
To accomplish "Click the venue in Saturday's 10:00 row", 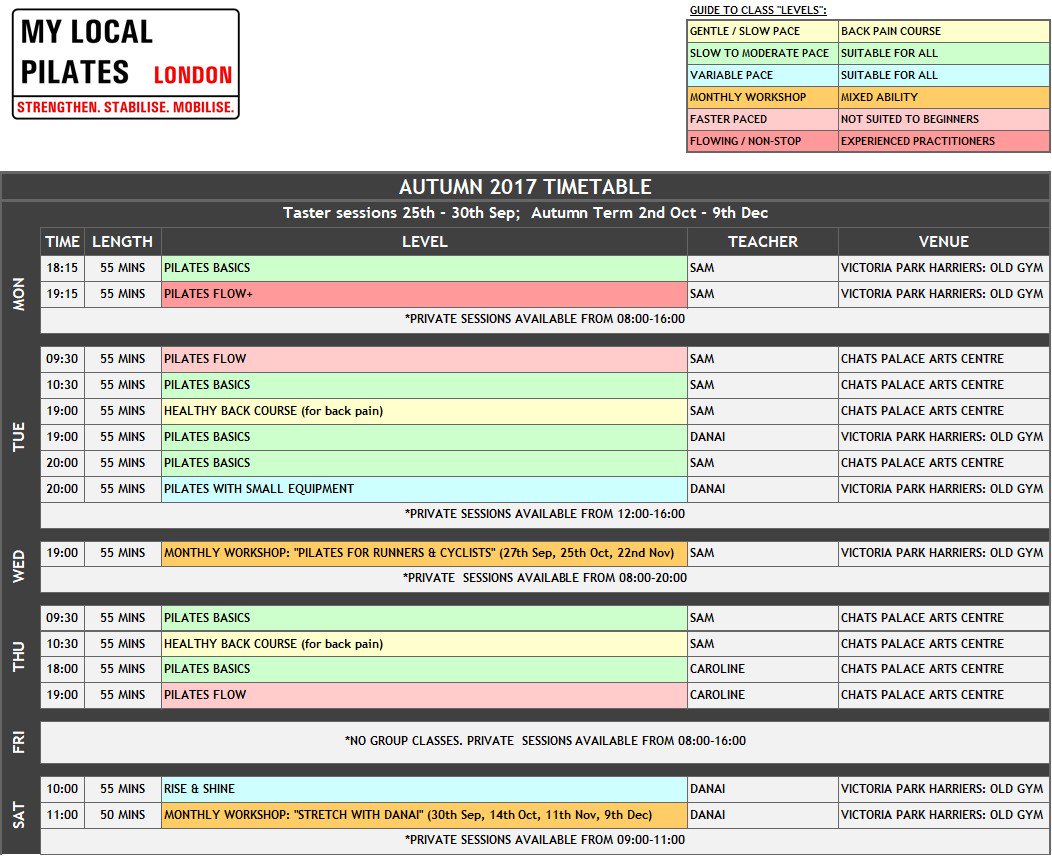I will [x=944, y=790].
